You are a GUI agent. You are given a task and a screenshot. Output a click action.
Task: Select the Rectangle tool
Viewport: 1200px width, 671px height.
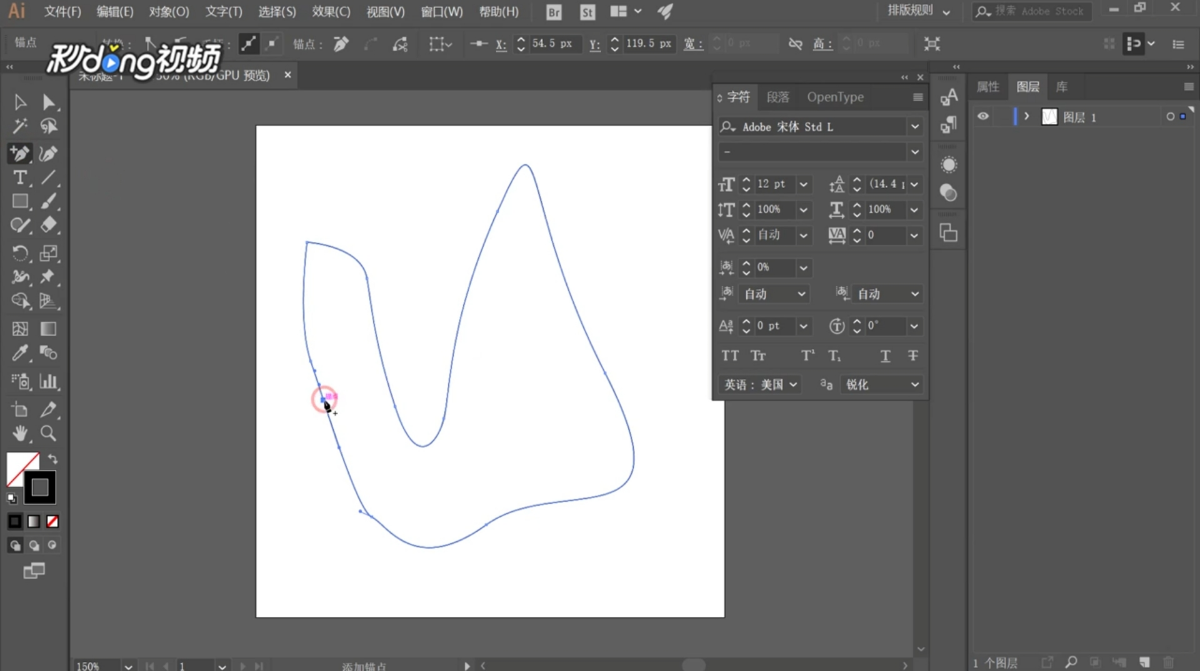(x=20, y=201)
